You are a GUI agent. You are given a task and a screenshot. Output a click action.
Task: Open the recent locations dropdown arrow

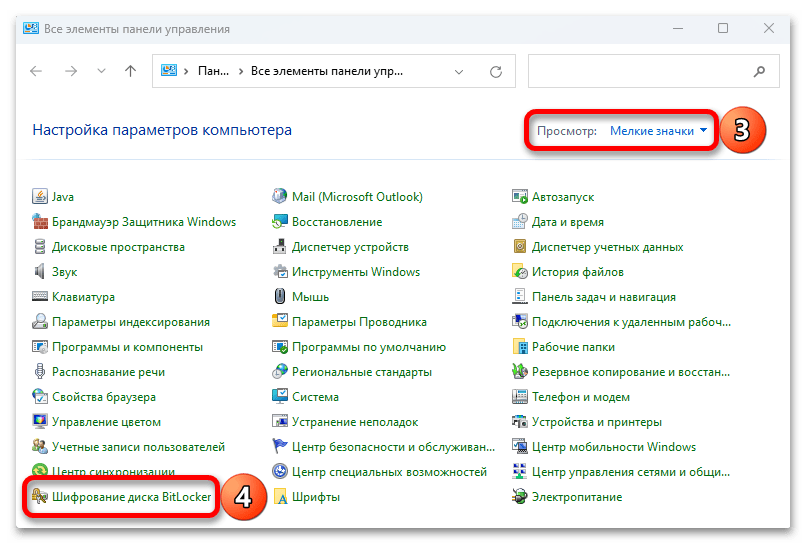point(101,71)
